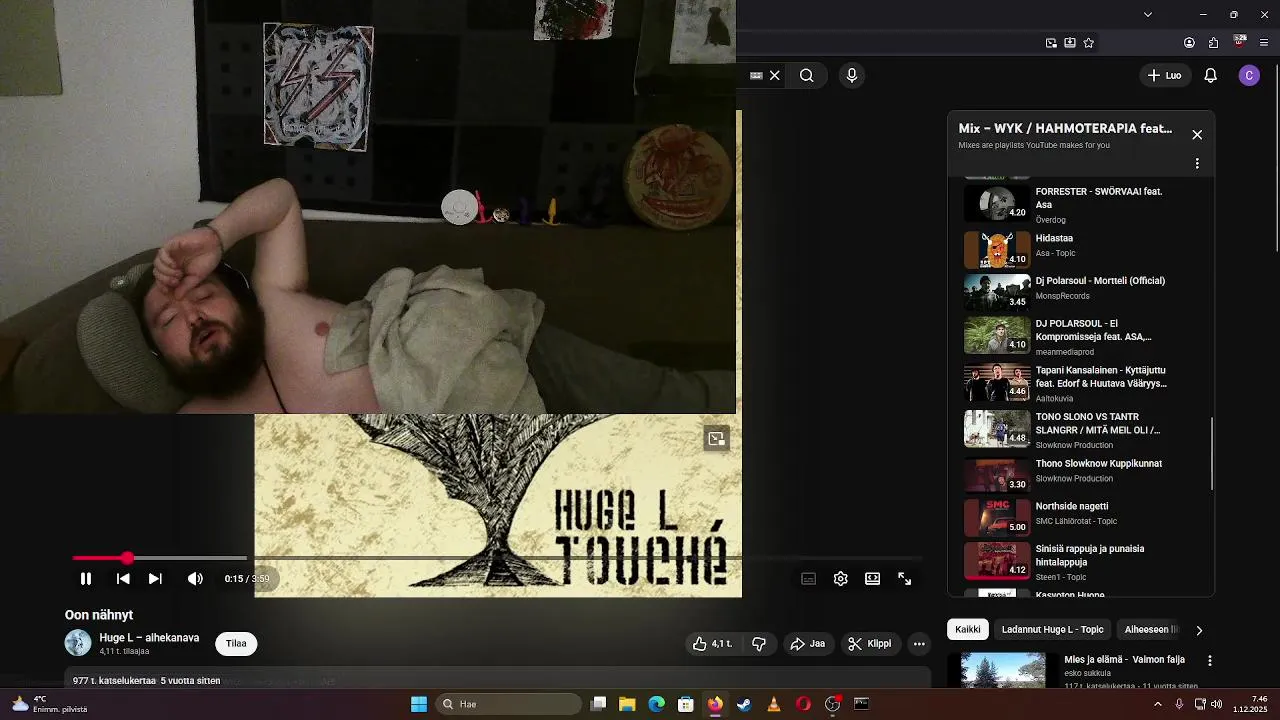Click the Luo create button
The image size is (1280, 720).
(x=1164, y=75)
